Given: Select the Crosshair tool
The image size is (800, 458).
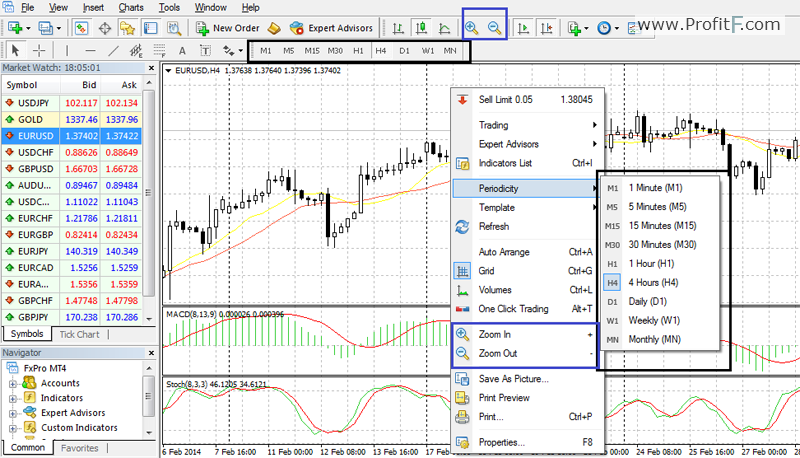Looking at the screenshot, I should coord(39,50).
